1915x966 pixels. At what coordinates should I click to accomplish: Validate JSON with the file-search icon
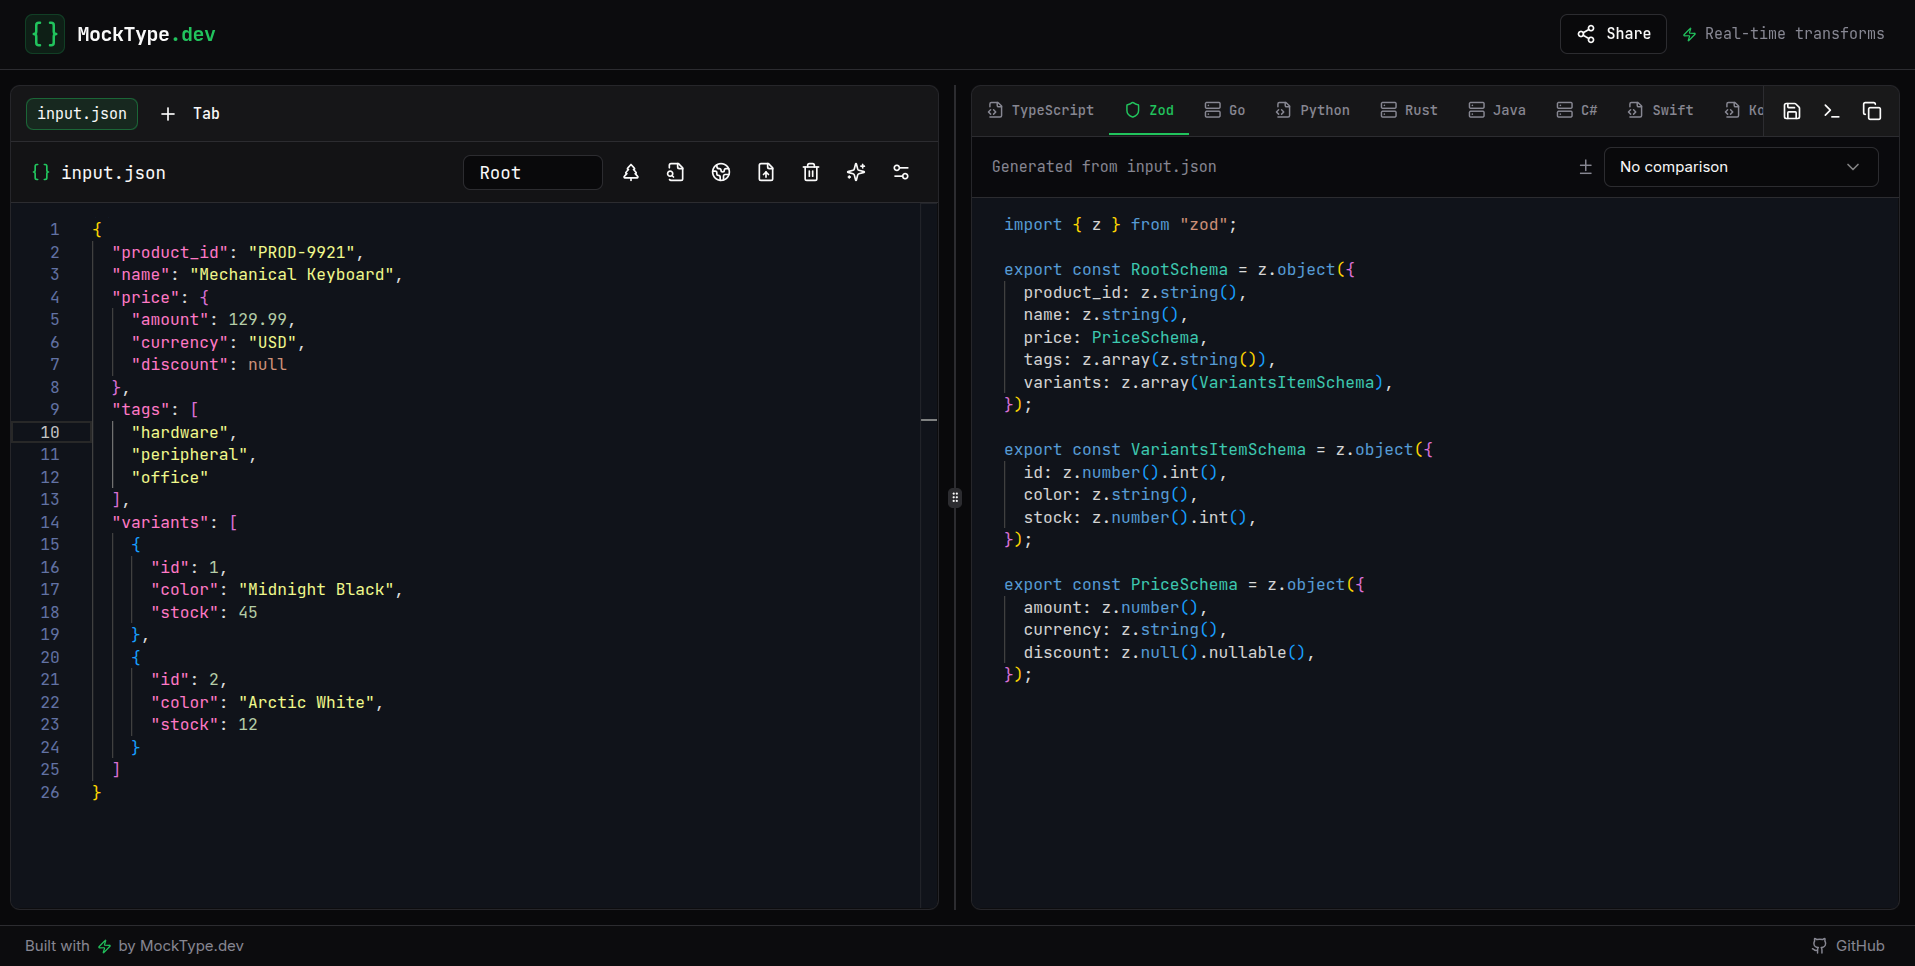[x=675, y=172]
